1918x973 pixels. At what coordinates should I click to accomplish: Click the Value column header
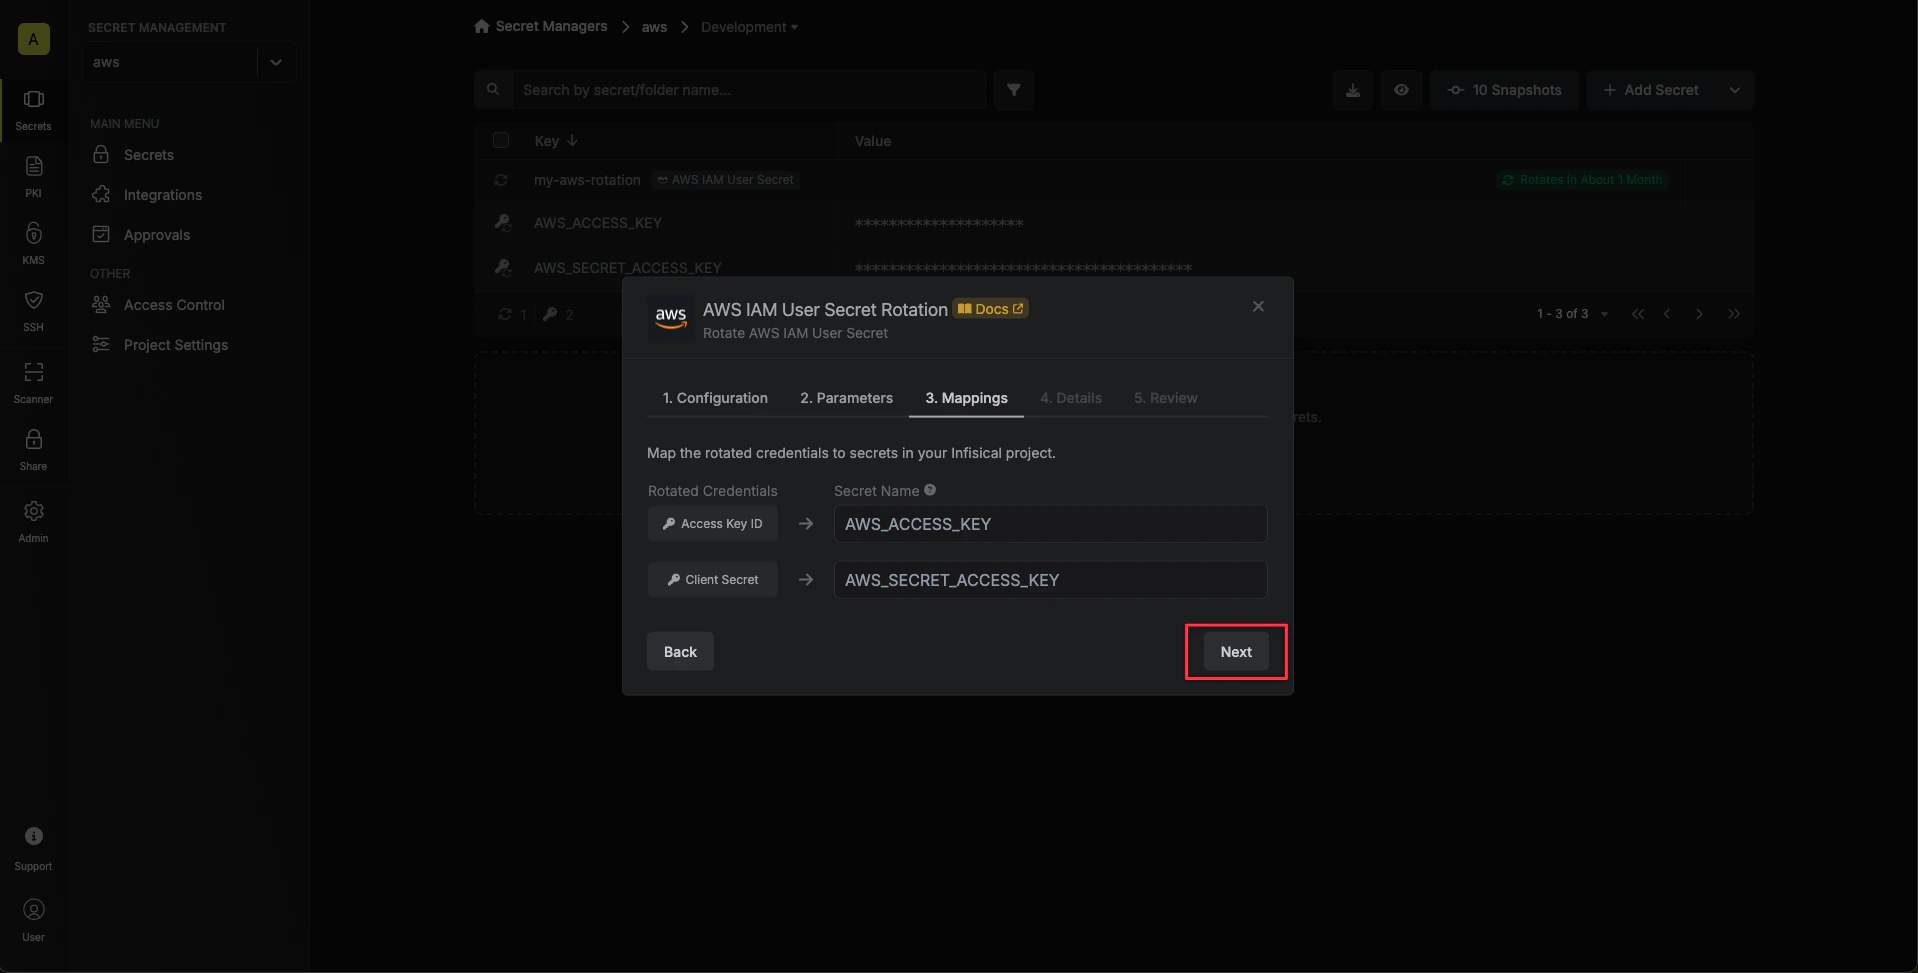coord(872,141)
